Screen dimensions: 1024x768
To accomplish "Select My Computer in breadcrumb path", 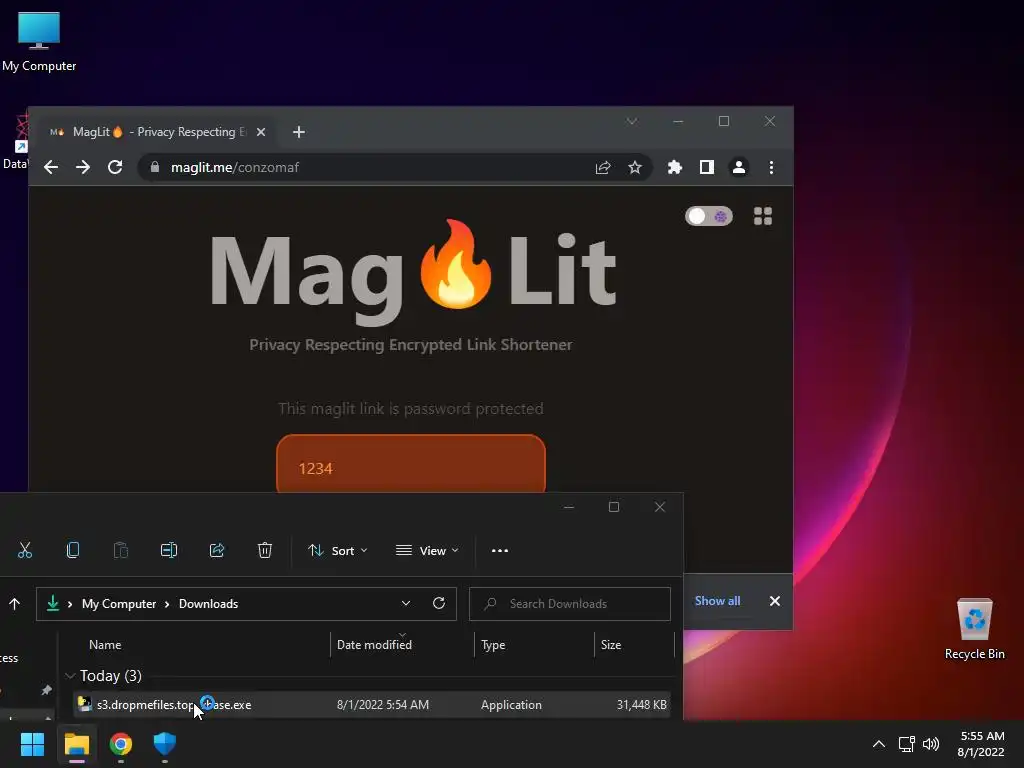I will point(119,604).
